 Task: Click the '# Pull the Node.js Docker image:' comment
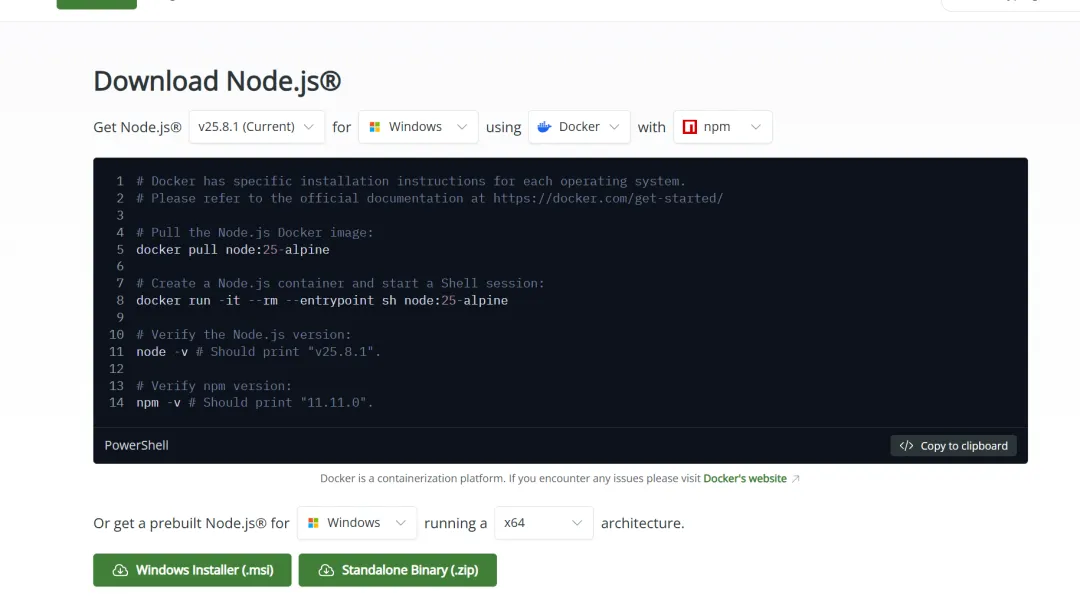tap(254, 232)
